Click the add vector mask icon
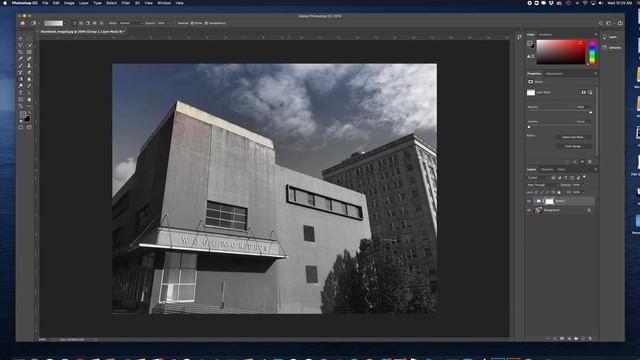Image resolution: width=640 pixels, height=360 pixels. pos(590,92)
